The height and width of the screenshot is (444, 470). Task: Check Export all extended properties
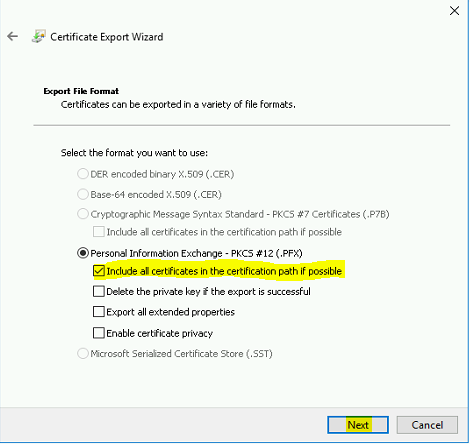click(99, 312)
